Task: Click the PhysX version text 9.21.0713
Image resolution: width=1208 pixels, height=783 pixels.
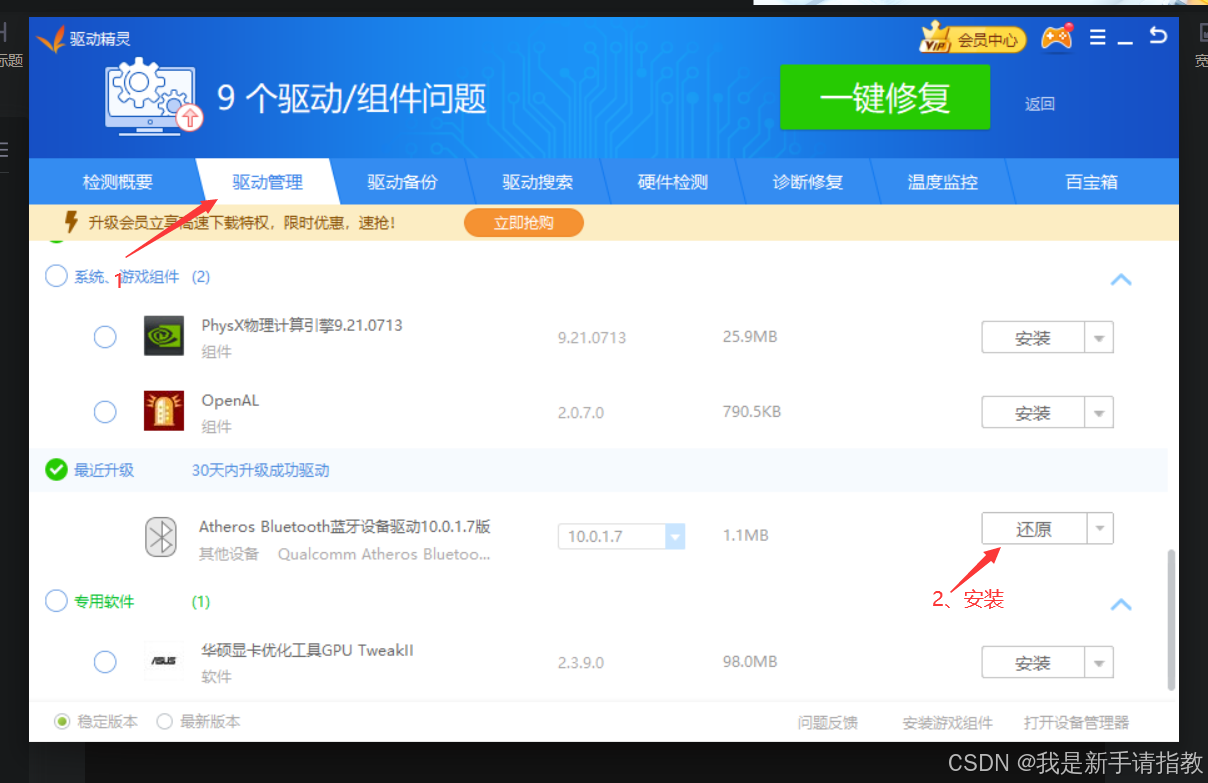Action: click(592, 337)
